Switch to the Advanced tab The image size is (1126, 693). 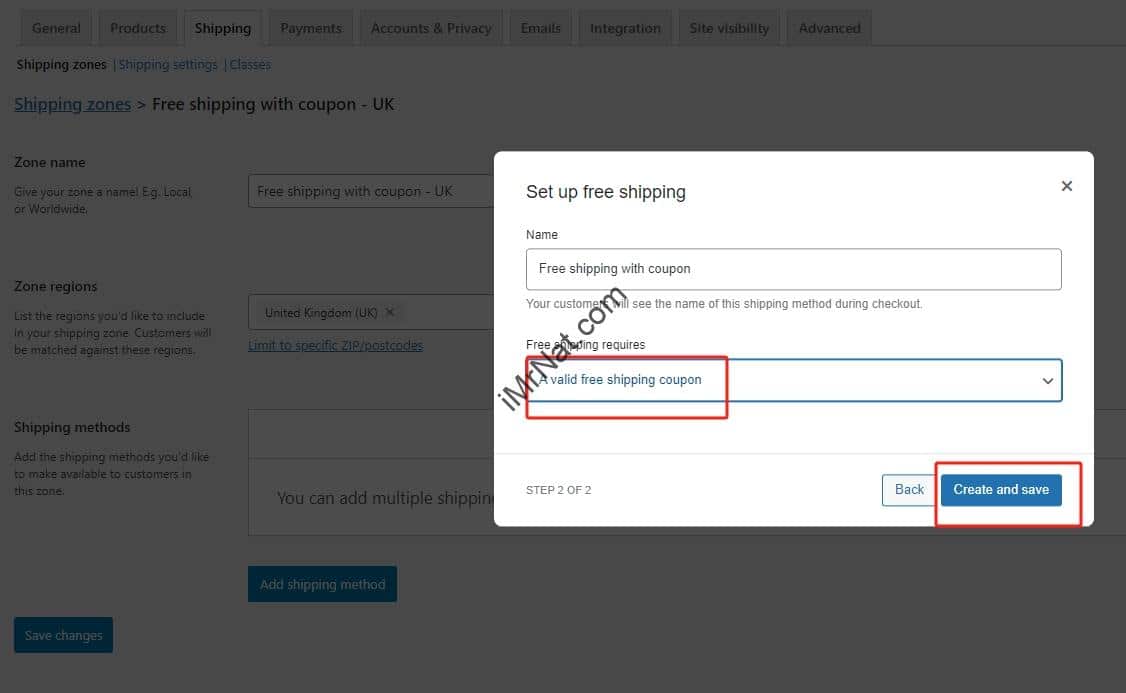(x=829, y=28)
